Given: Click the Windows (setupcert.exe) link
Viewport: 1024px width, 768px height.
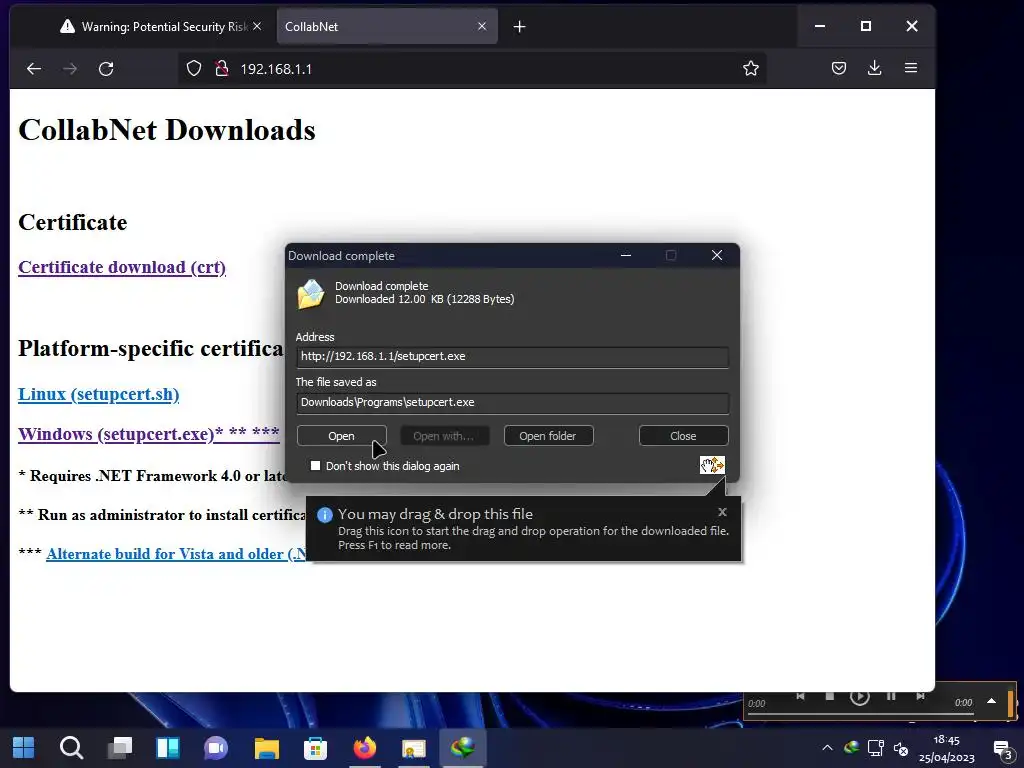Looking at the screenshot, I should point(149,434).
